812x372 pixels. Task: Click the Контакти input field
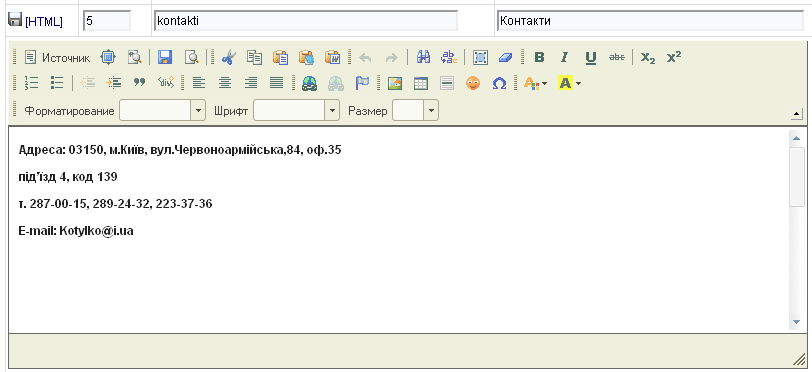(x=650, y=21)
